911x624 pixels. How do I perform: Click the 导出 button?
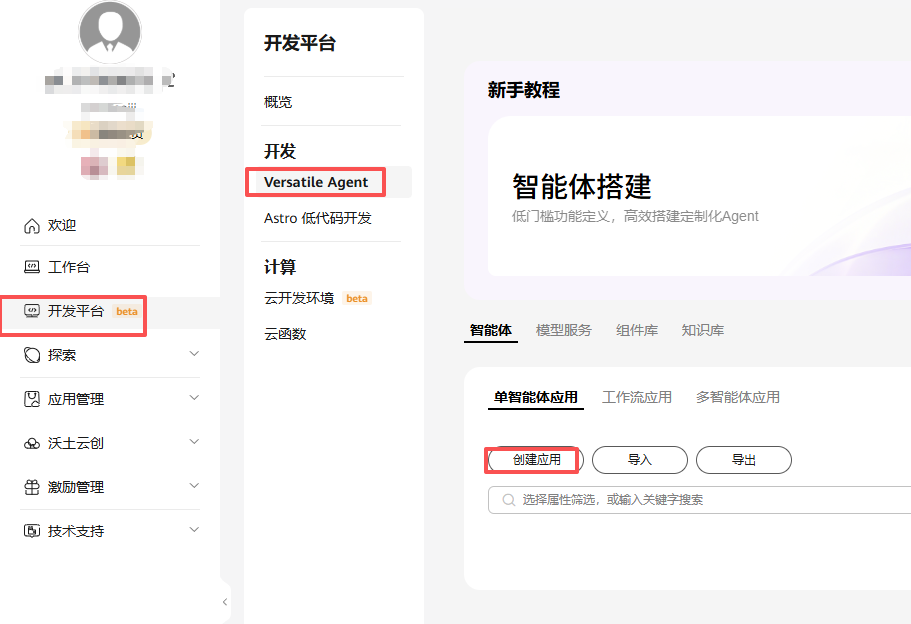pos(744,460)
